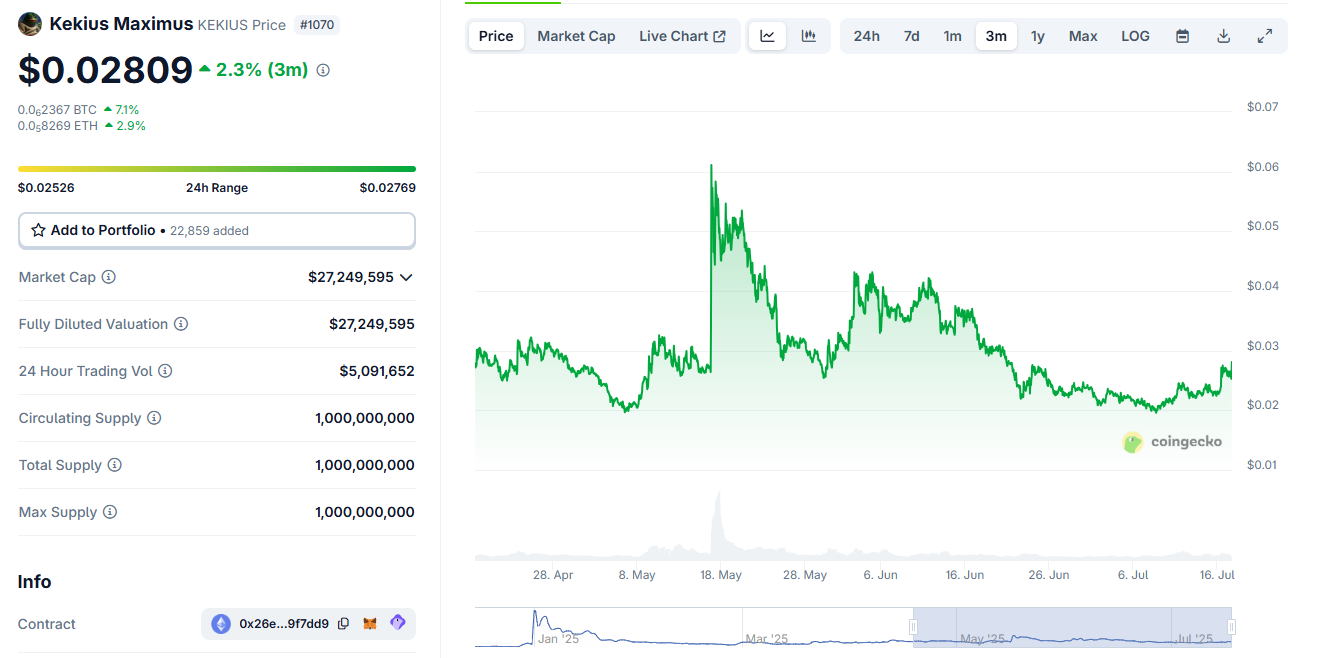Open the Live Chart link
This screenshot has height=658, width=1323.
pos(682,35)
